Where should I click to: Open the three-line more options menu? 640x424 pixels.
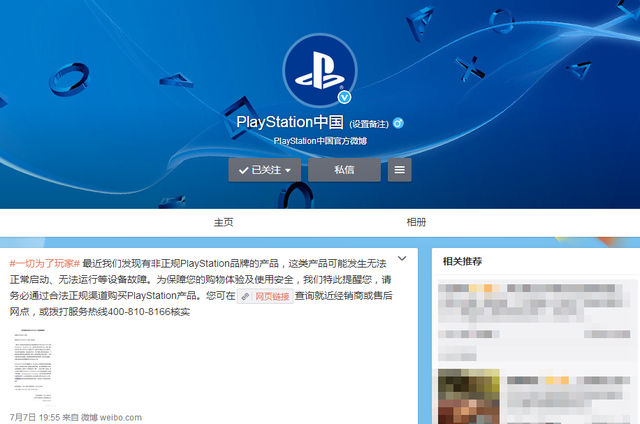399,170
